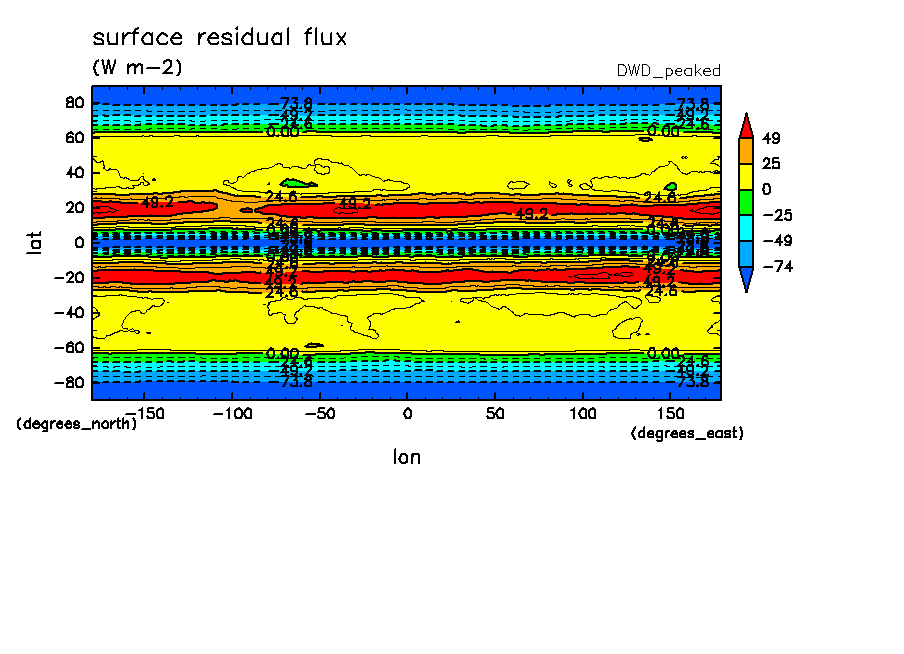Select the 'lat' axis label

point(35,243)
